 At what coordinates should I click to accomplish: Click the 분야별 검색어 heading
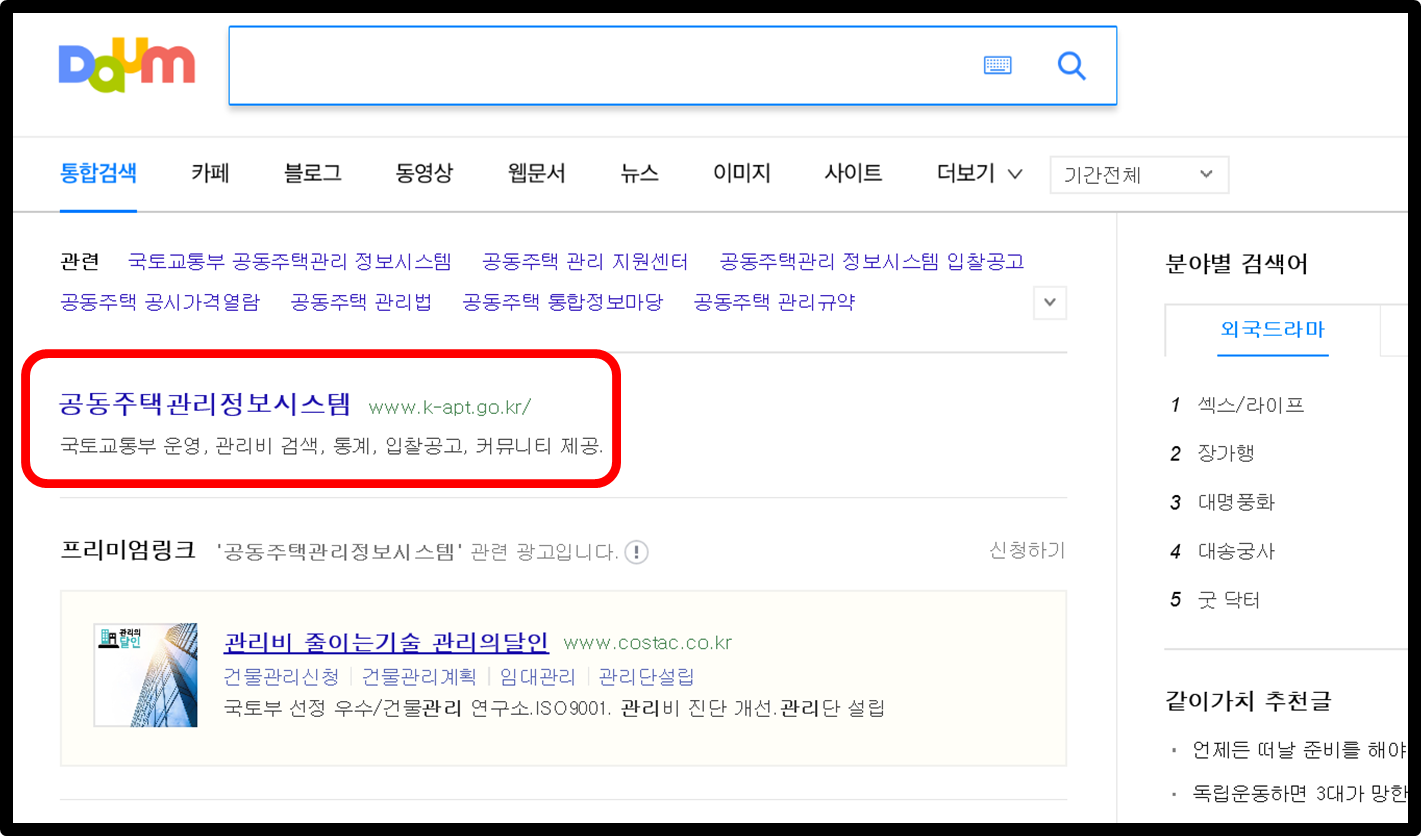coord(1237,264)
